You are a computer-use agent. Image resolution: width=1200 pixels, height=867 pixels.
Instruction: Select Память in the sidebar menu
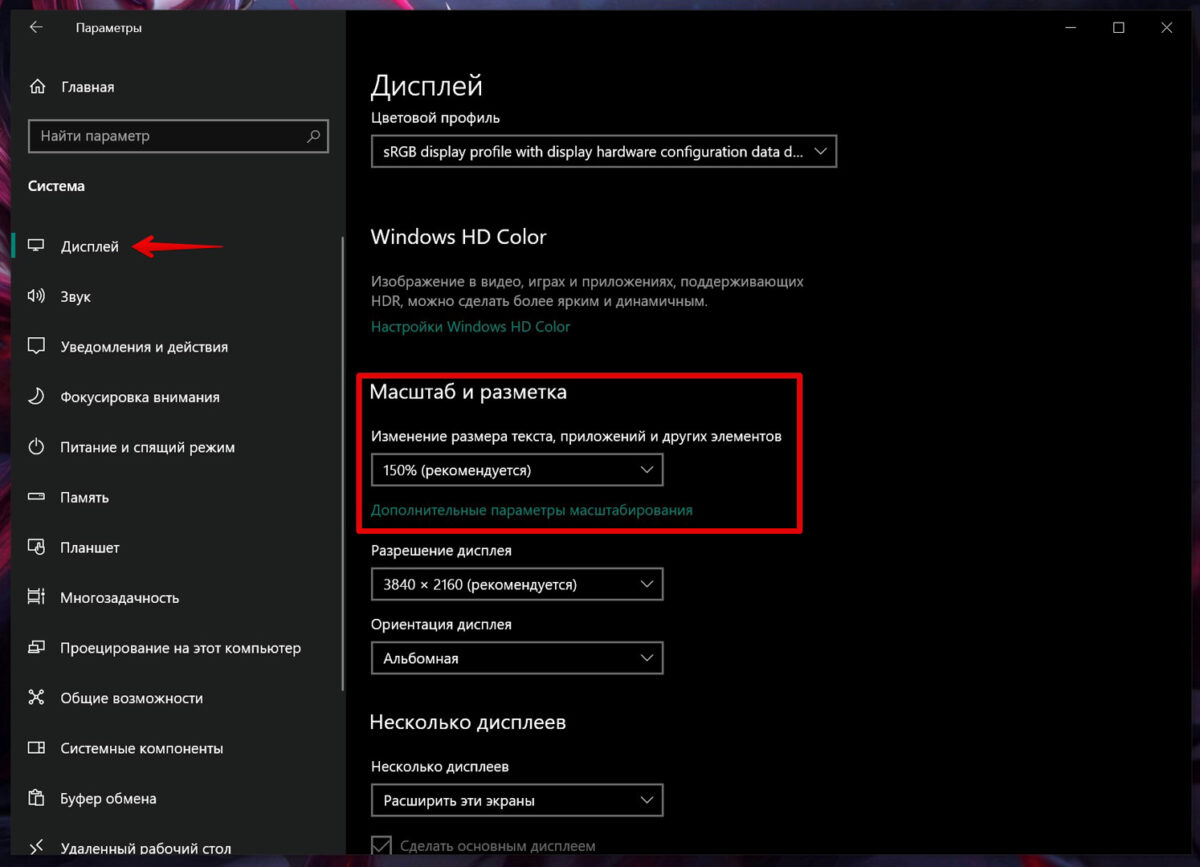pyautogui.click(x=84, y=497)
